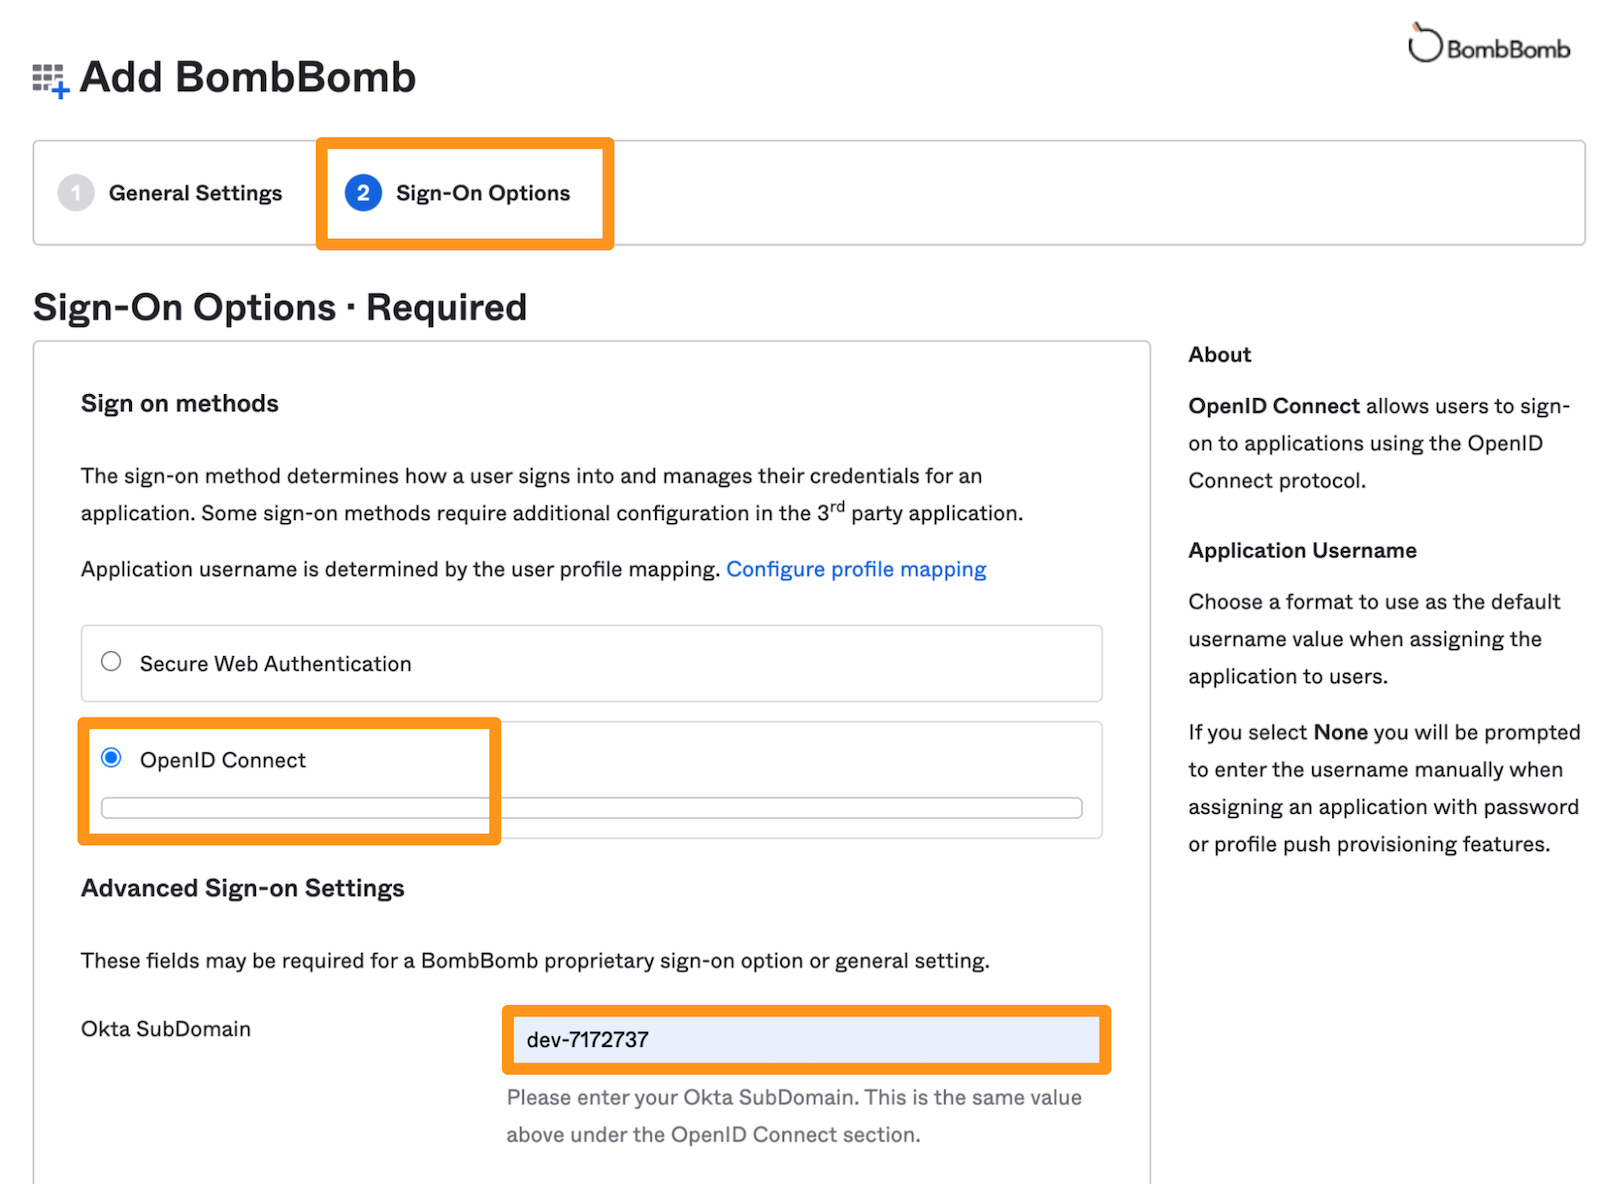Click the Sign on methods heading

tap(180, 403)
